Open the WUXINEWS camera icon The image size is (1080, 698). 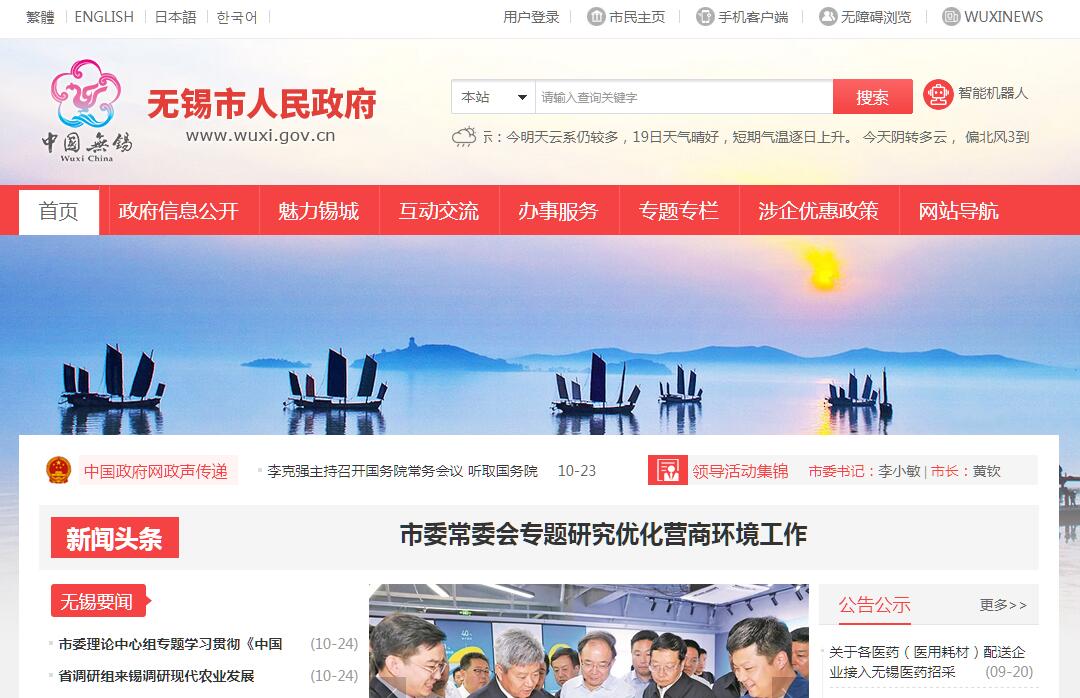tap(951, 17)
